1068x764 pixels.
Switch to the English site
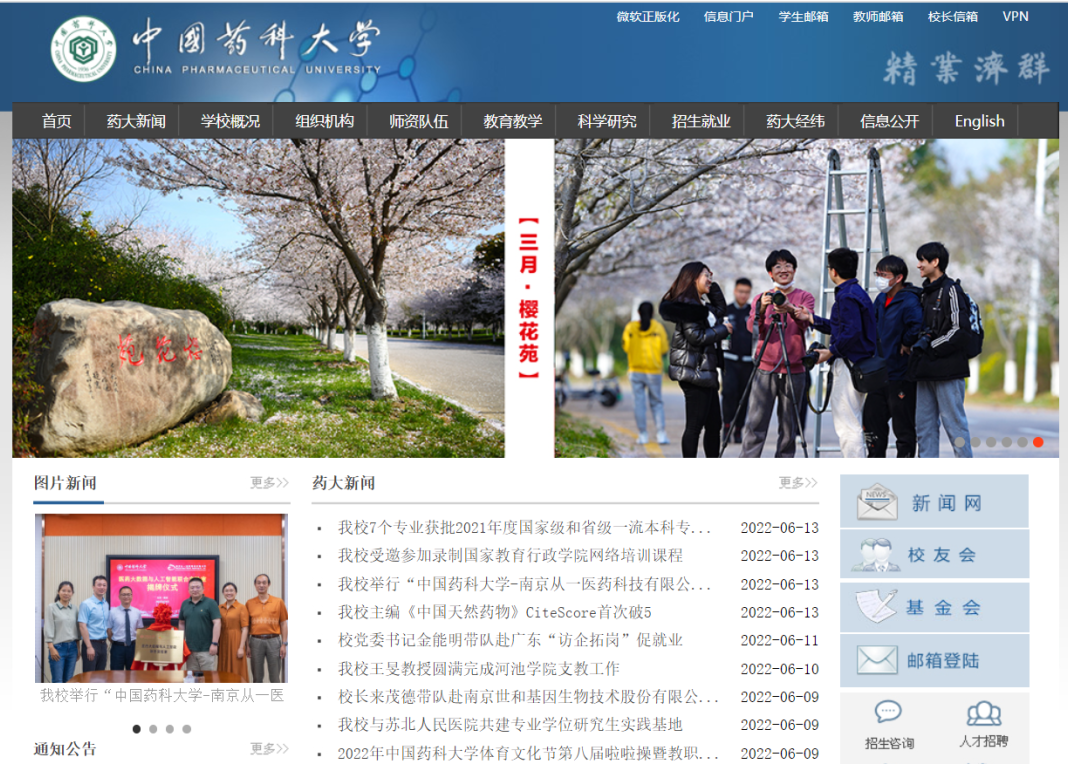tap(979, 121)
